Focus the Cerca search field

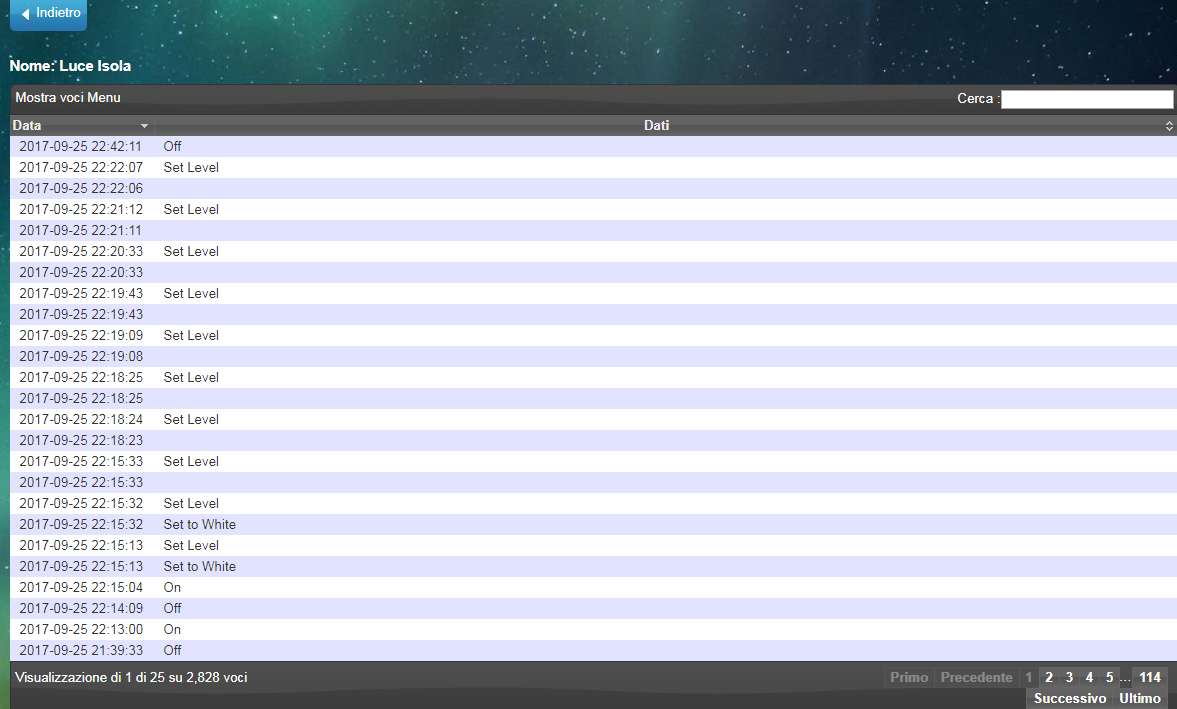[x=1087, y=99]
